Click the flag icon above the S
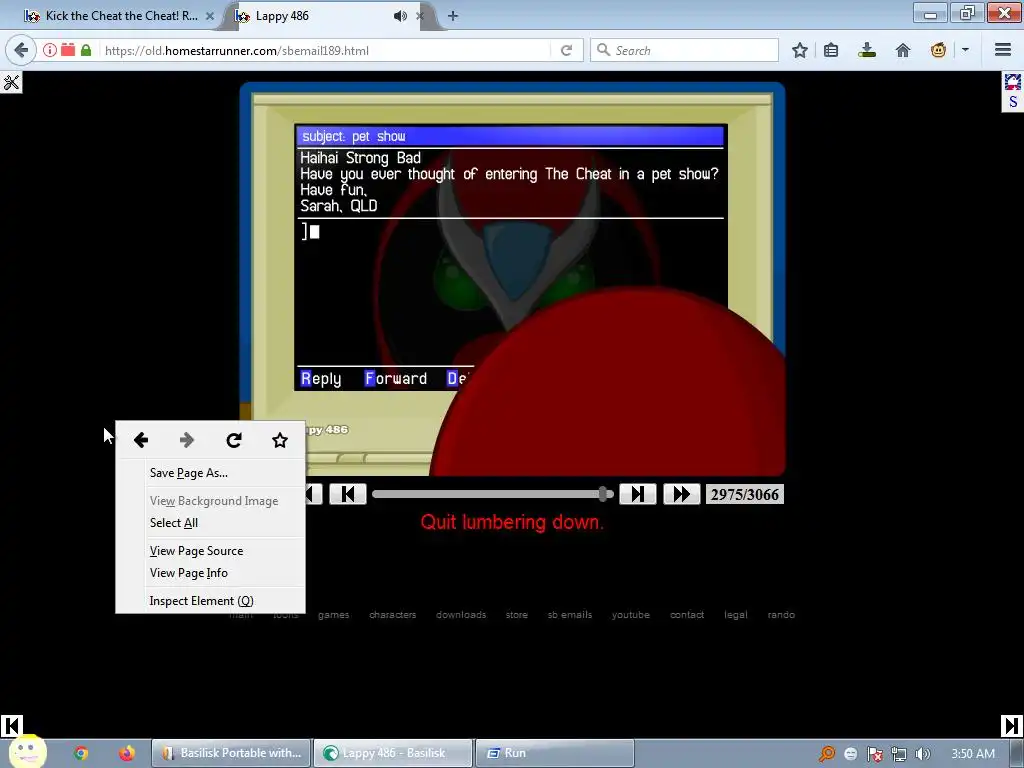The image size is (1024, 768). point(1013,82)
